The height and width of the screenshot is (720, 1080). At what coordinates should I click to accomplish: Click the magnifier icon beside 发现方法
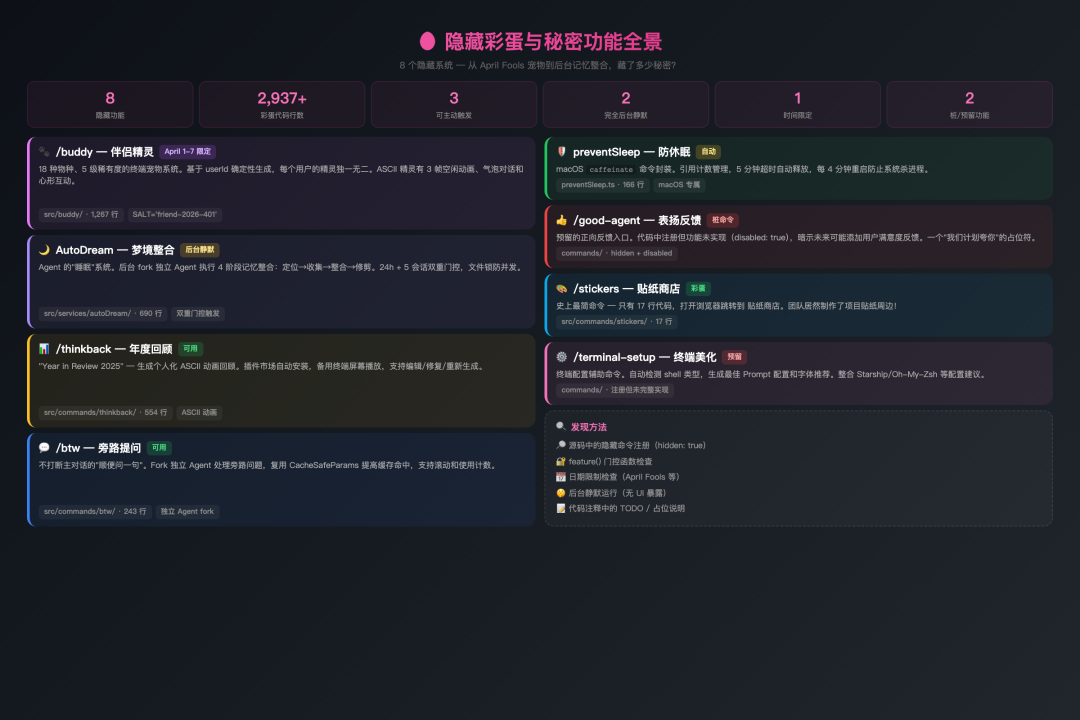click(x=561, y=426)
